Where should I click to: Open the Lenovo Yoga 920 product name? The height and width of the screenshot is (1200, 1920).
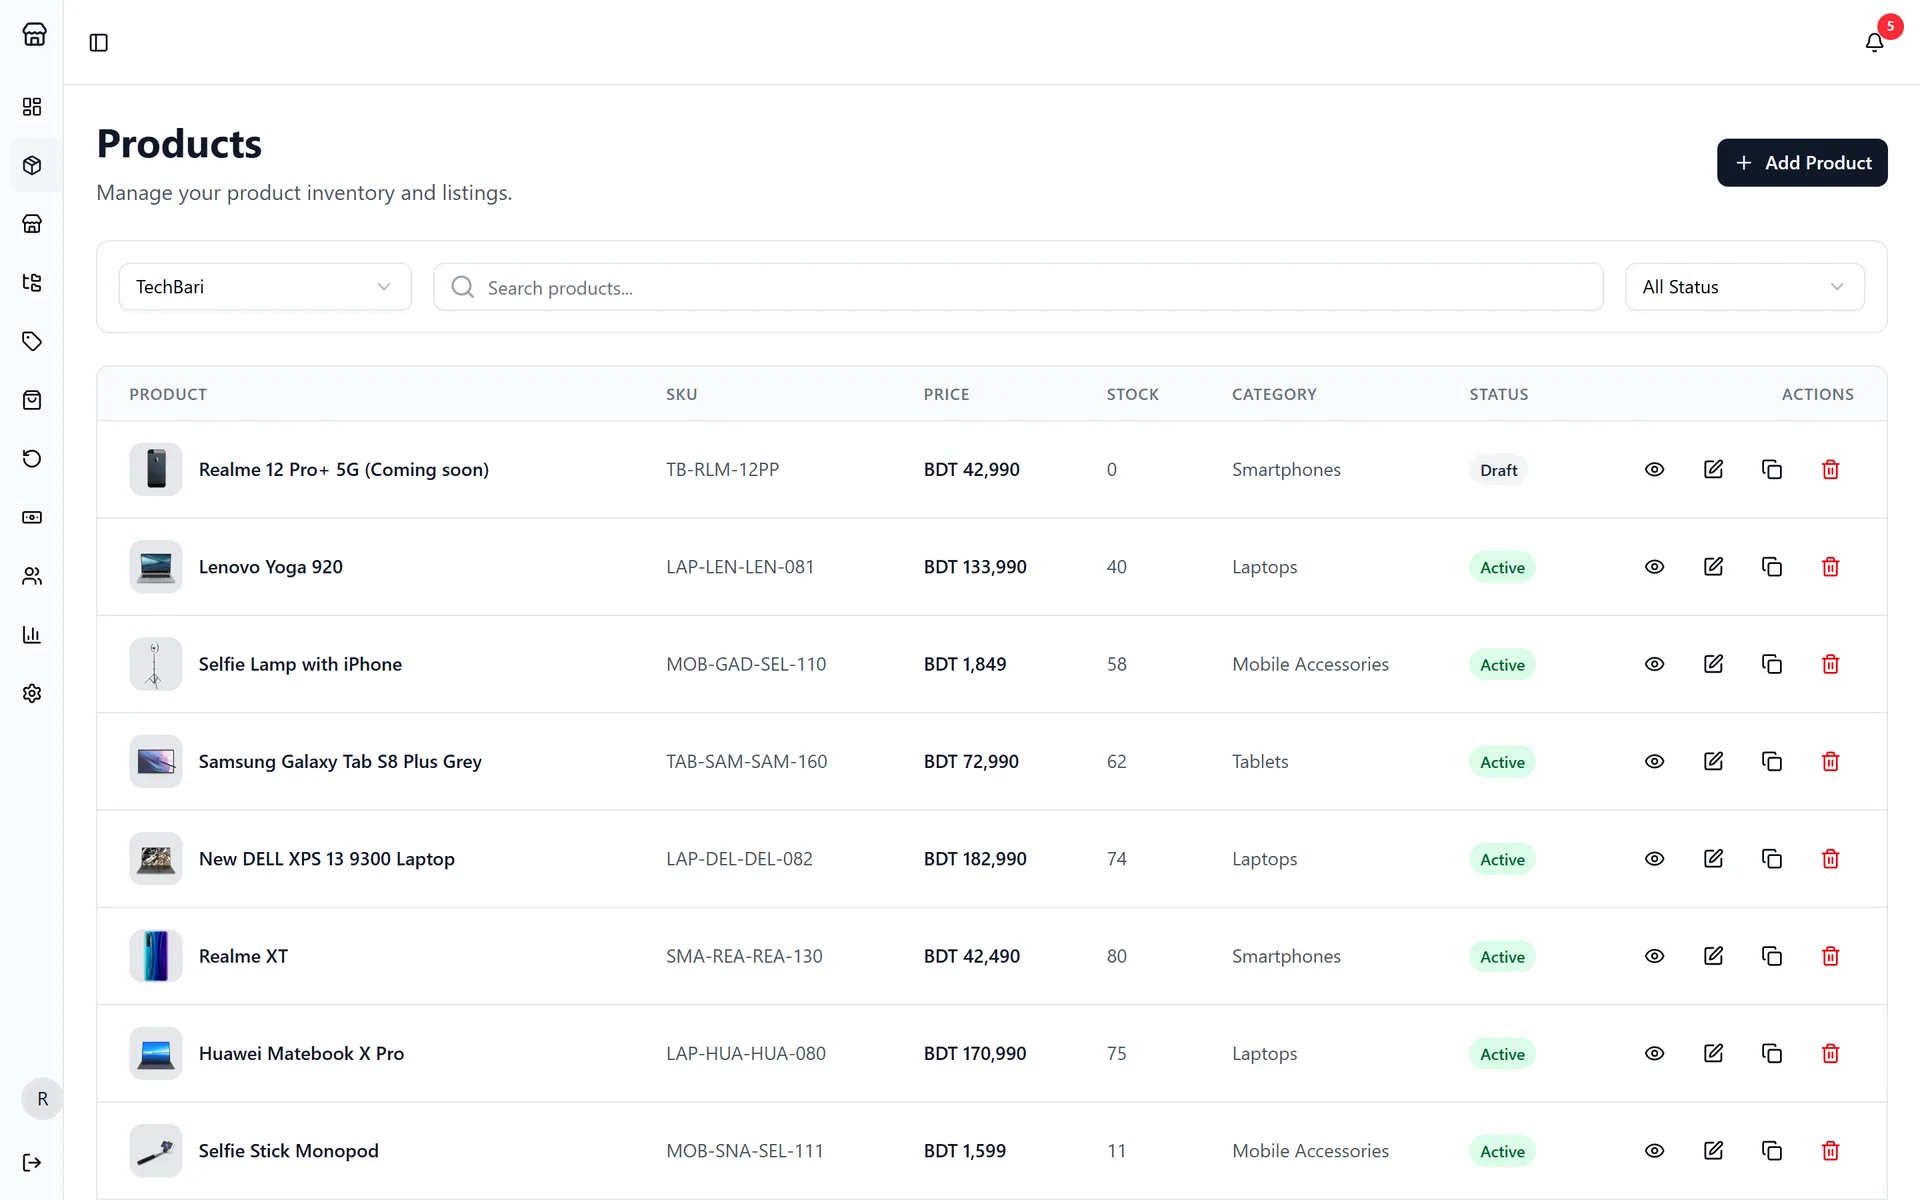271,567
